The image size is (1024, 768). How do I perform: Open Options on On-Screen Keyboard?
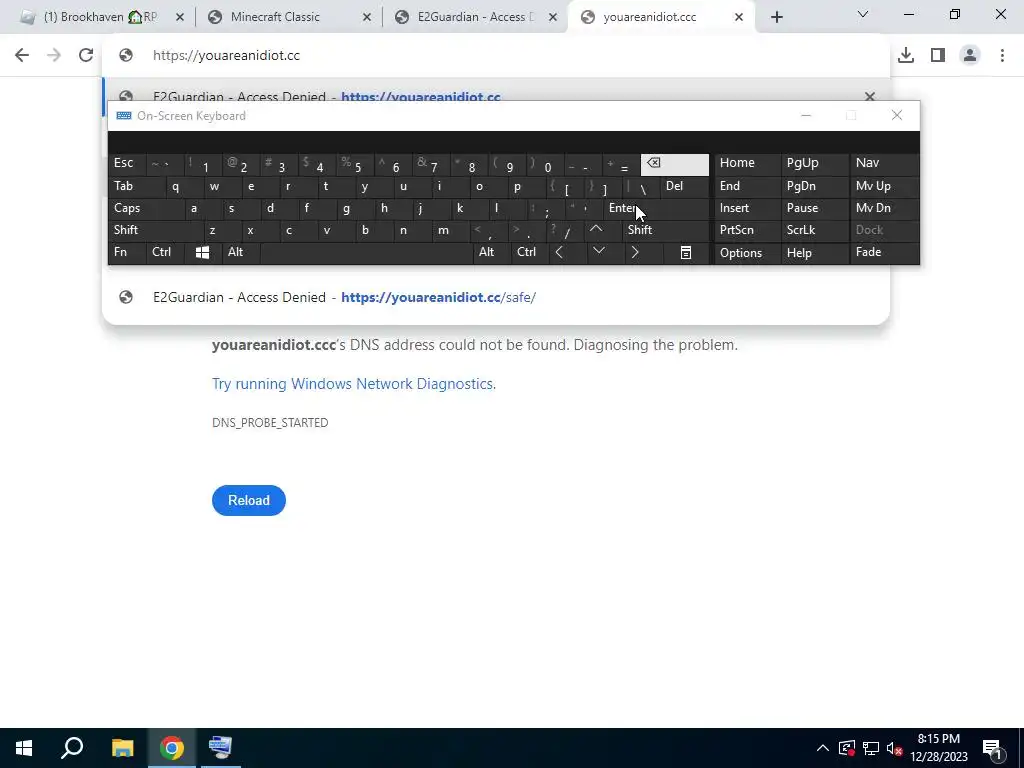747,253
